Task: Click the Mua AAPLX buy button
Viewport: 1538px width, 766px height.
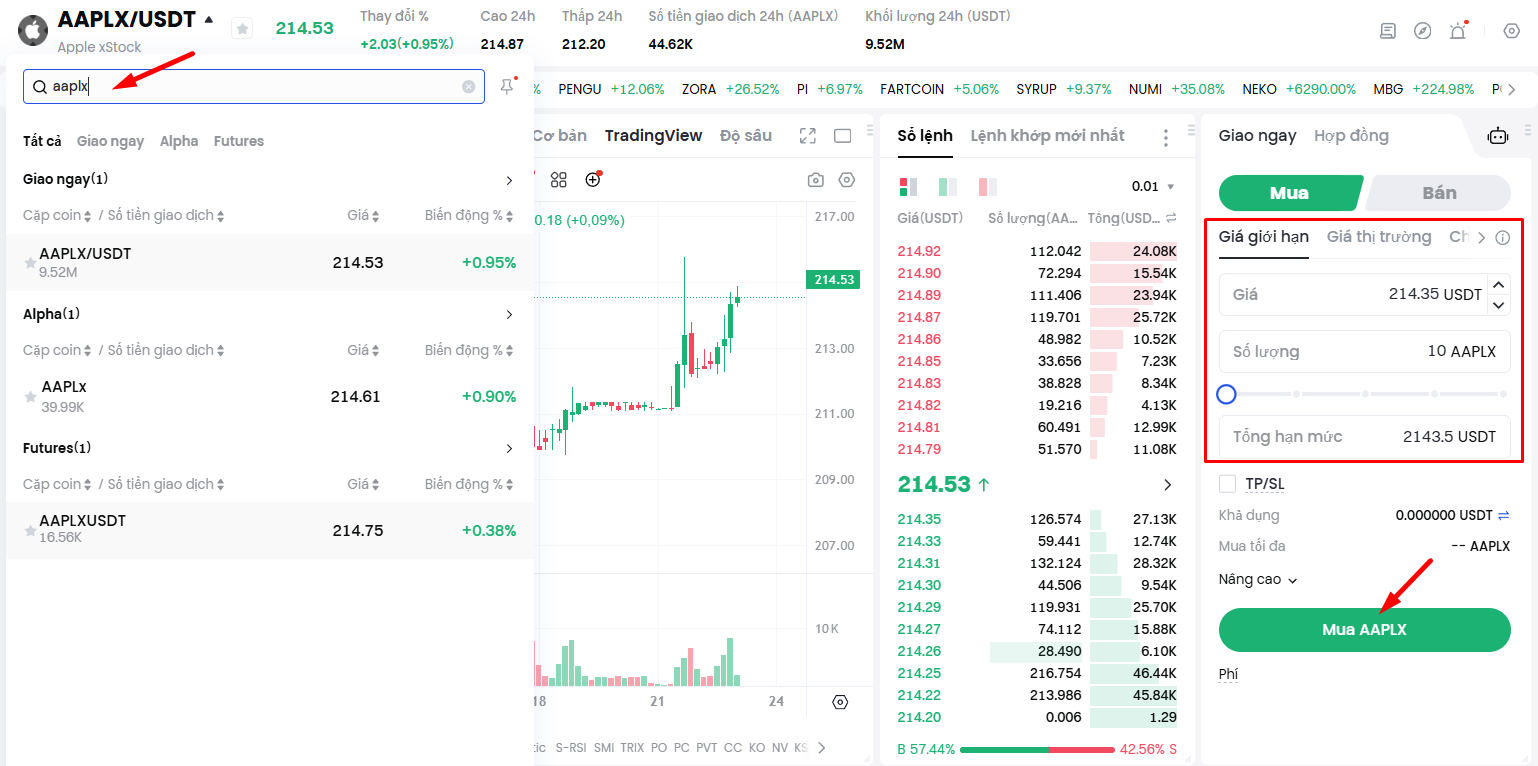Action: 1364,630
